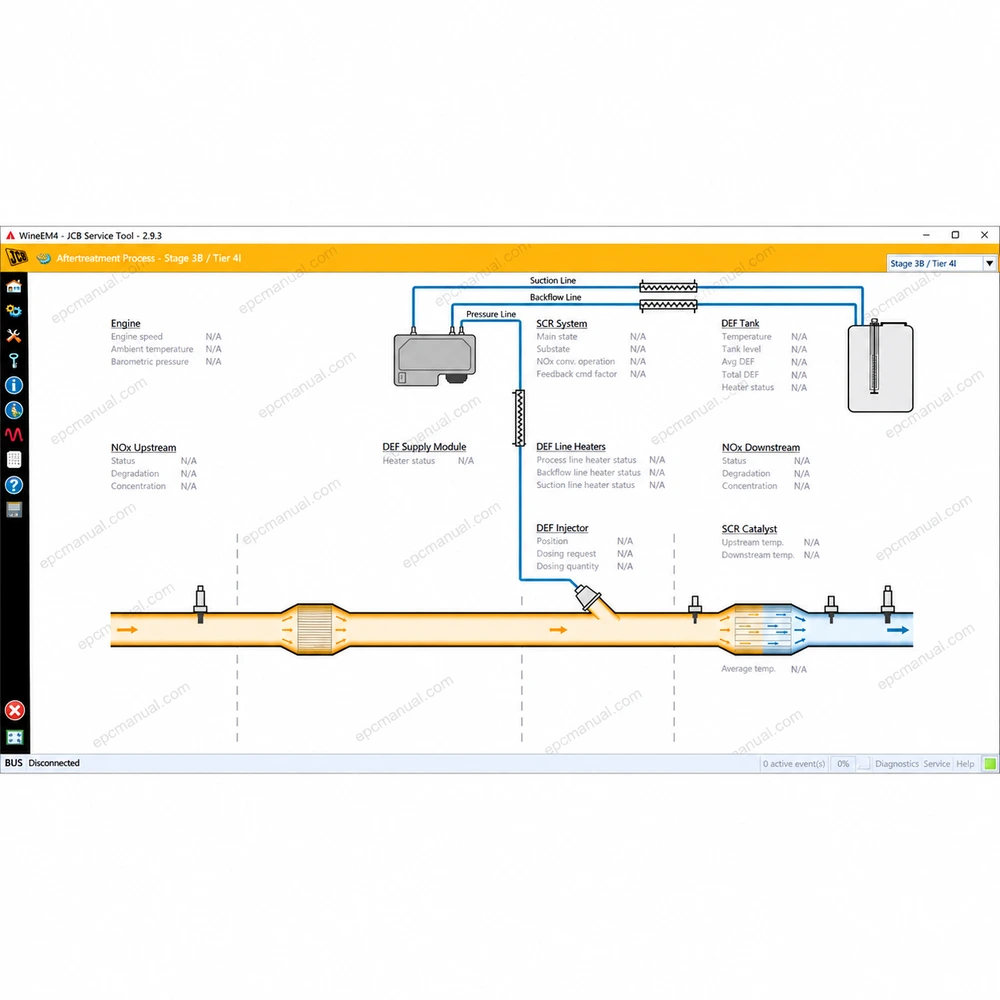The width and height of the screenshot is (1000, 1000).
Task: Open the blue question mark help icon
Action: click(14, 485)
